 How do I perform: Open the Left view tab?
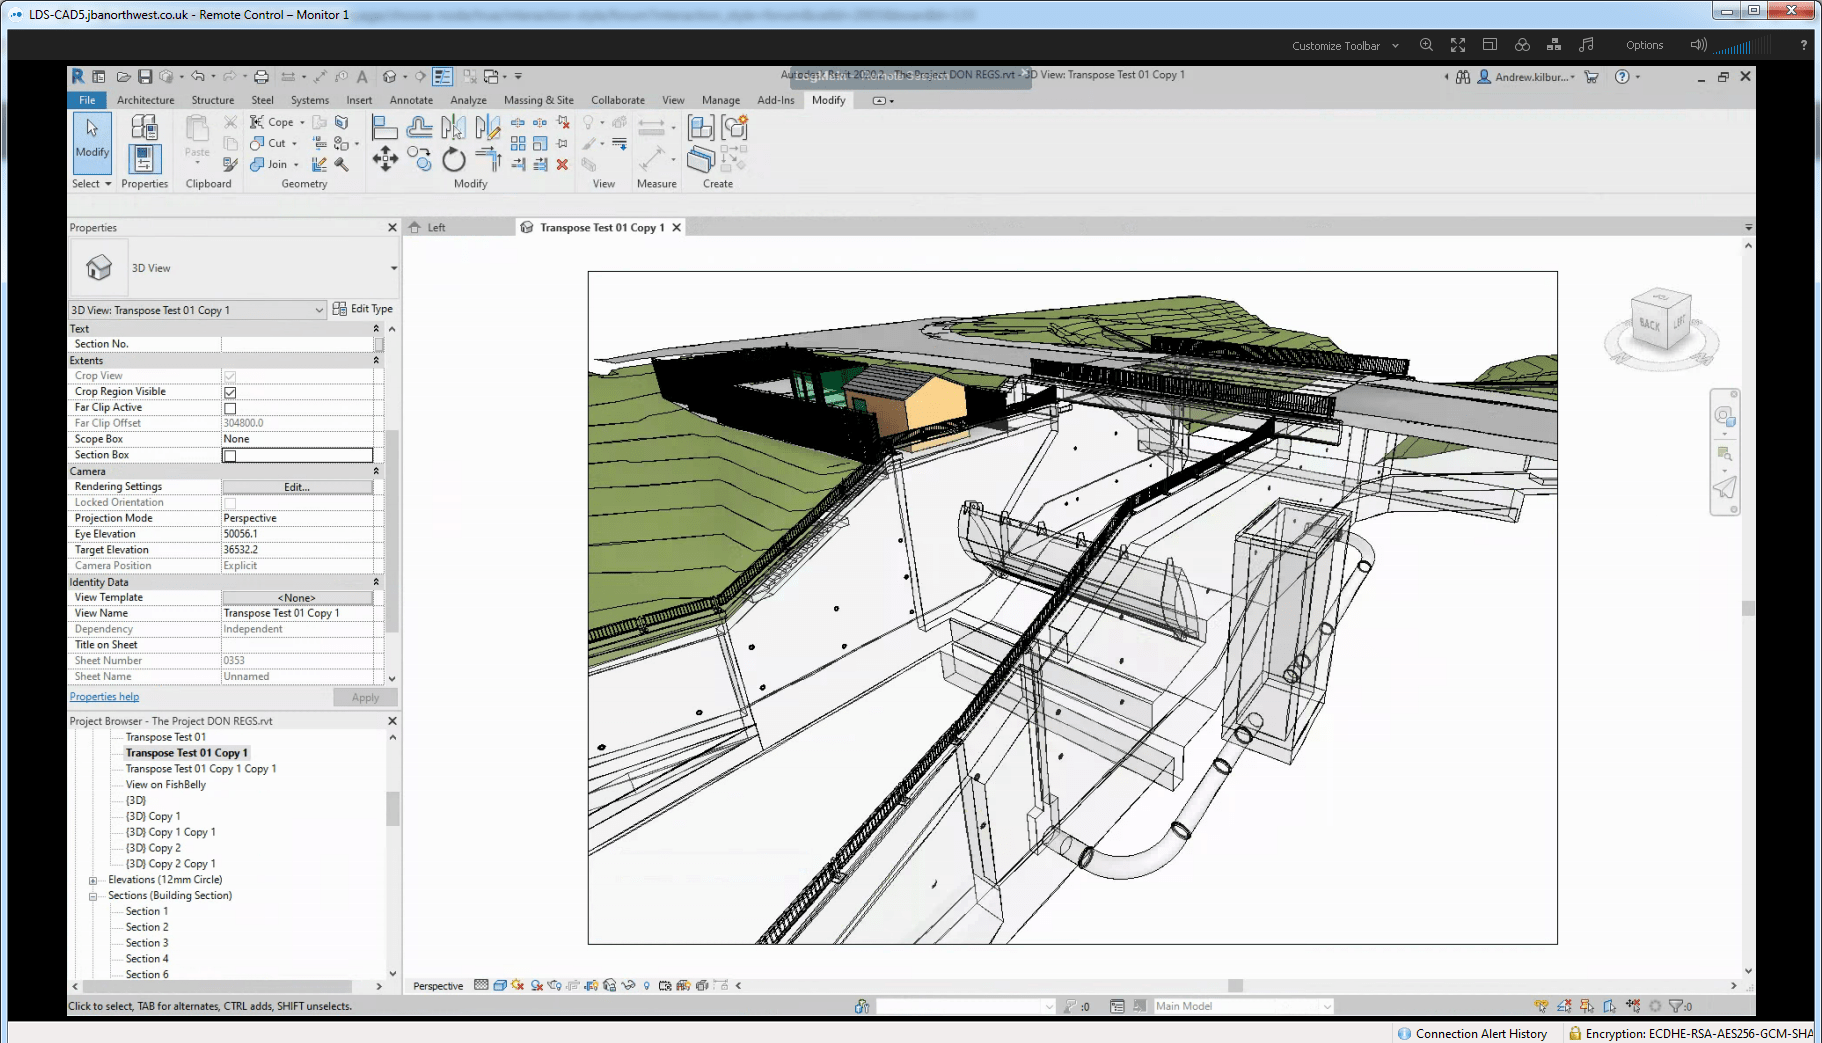pos(436,227)
